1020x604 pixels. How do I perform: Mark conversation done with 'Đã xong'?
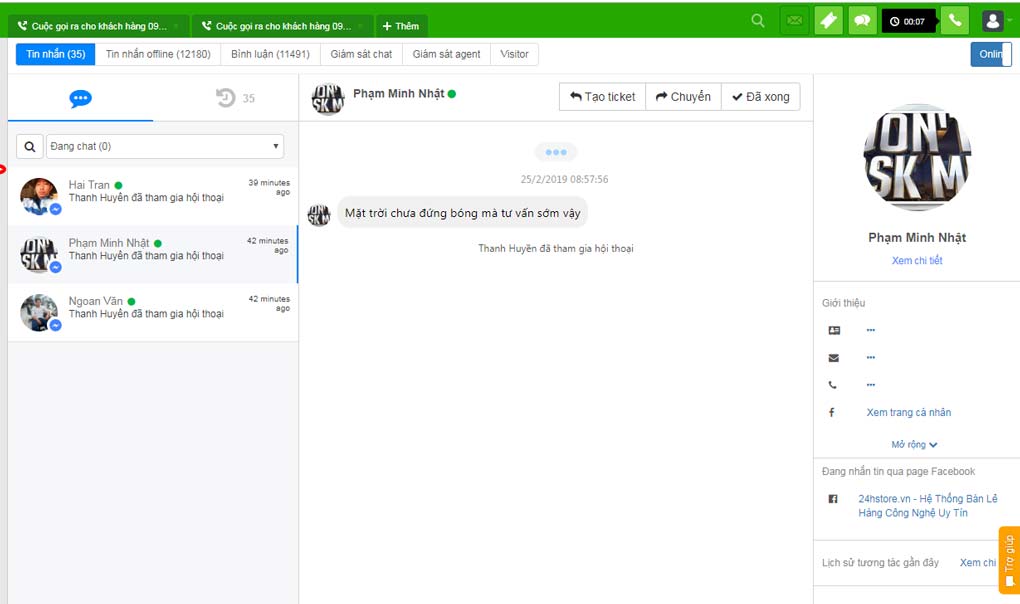click(760, 97)
